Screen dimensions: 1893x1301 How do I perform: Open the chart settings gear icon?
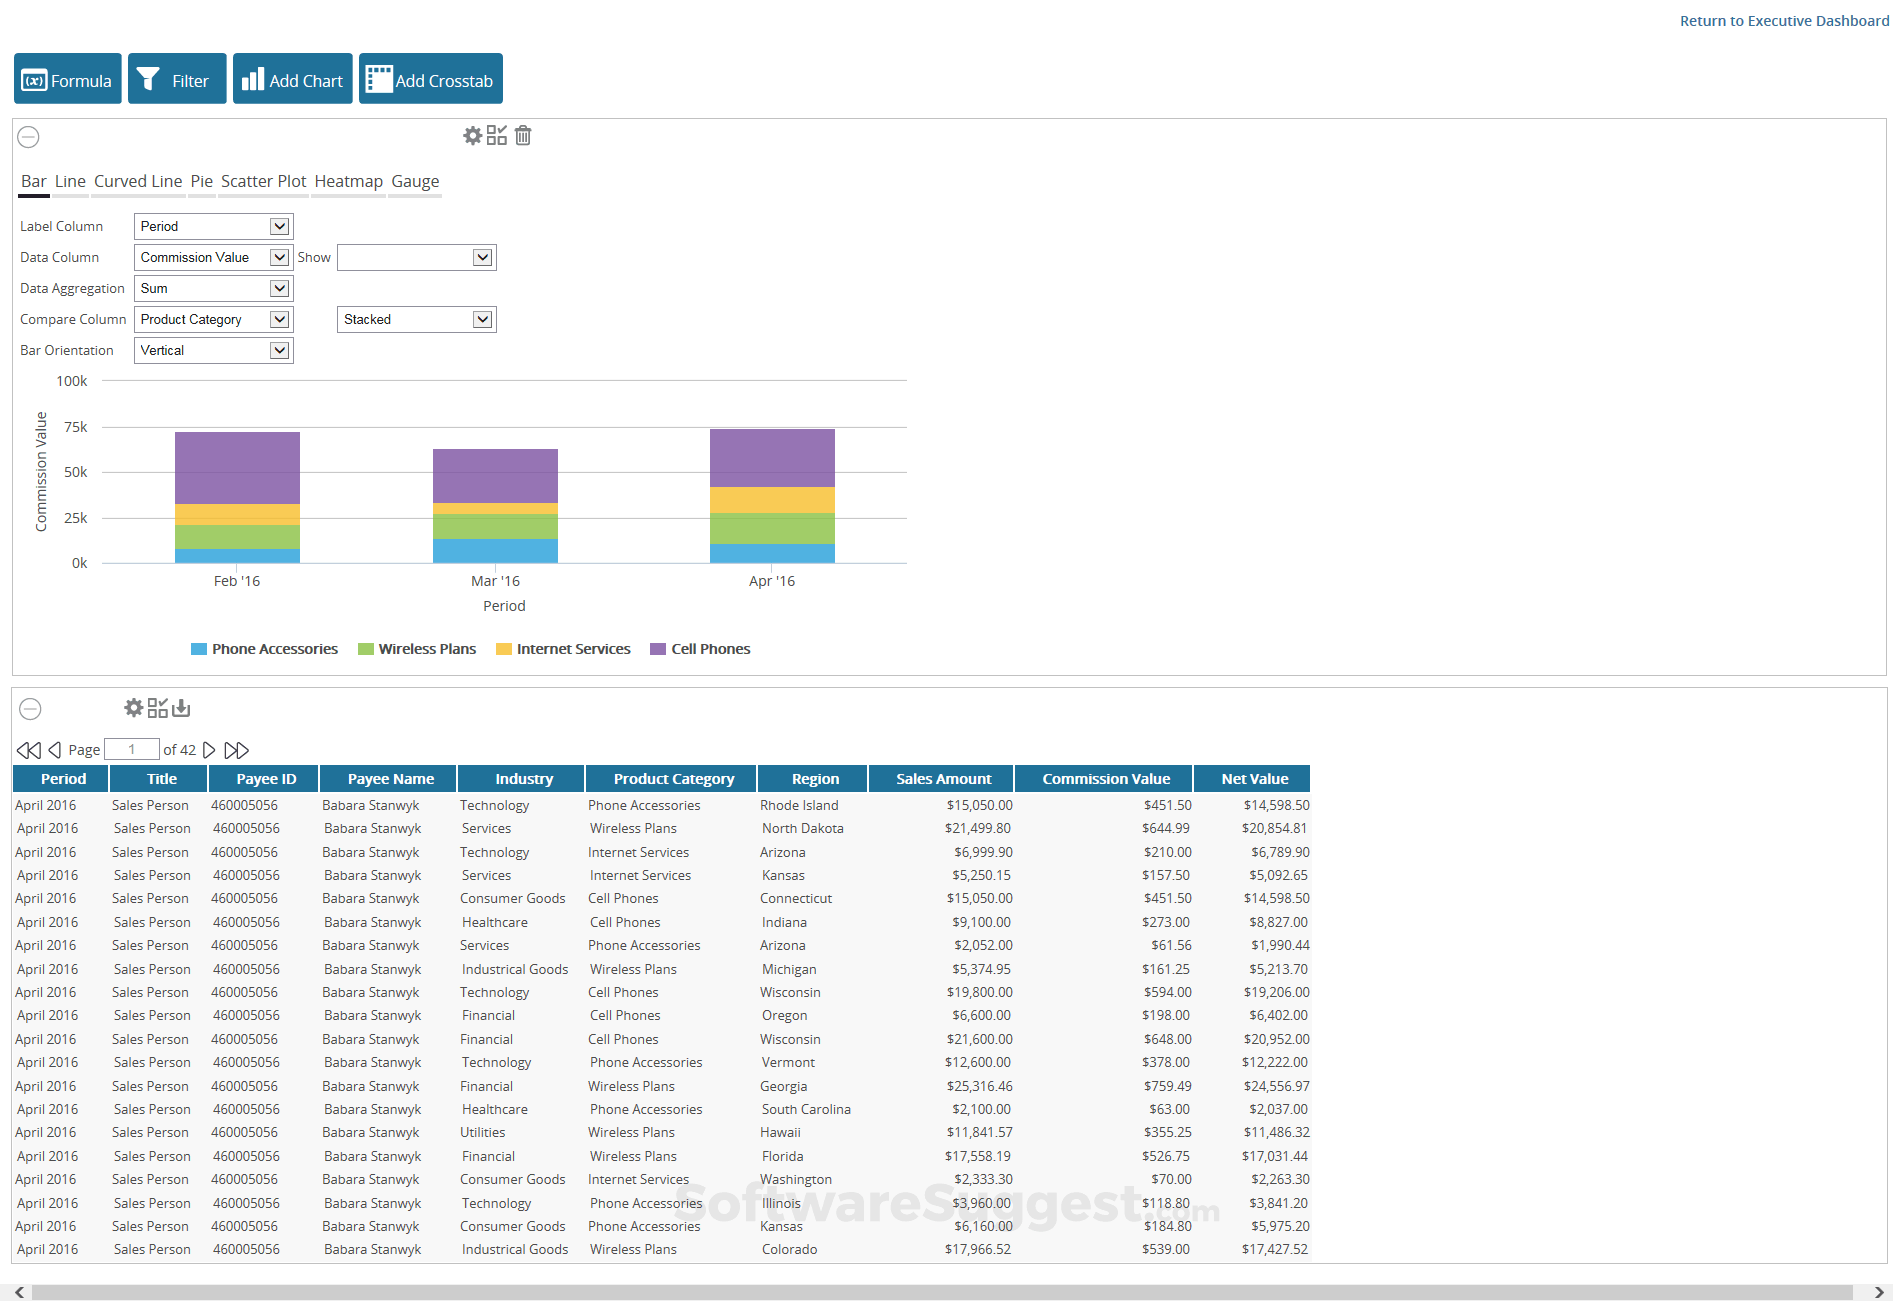tap(472, 136)
